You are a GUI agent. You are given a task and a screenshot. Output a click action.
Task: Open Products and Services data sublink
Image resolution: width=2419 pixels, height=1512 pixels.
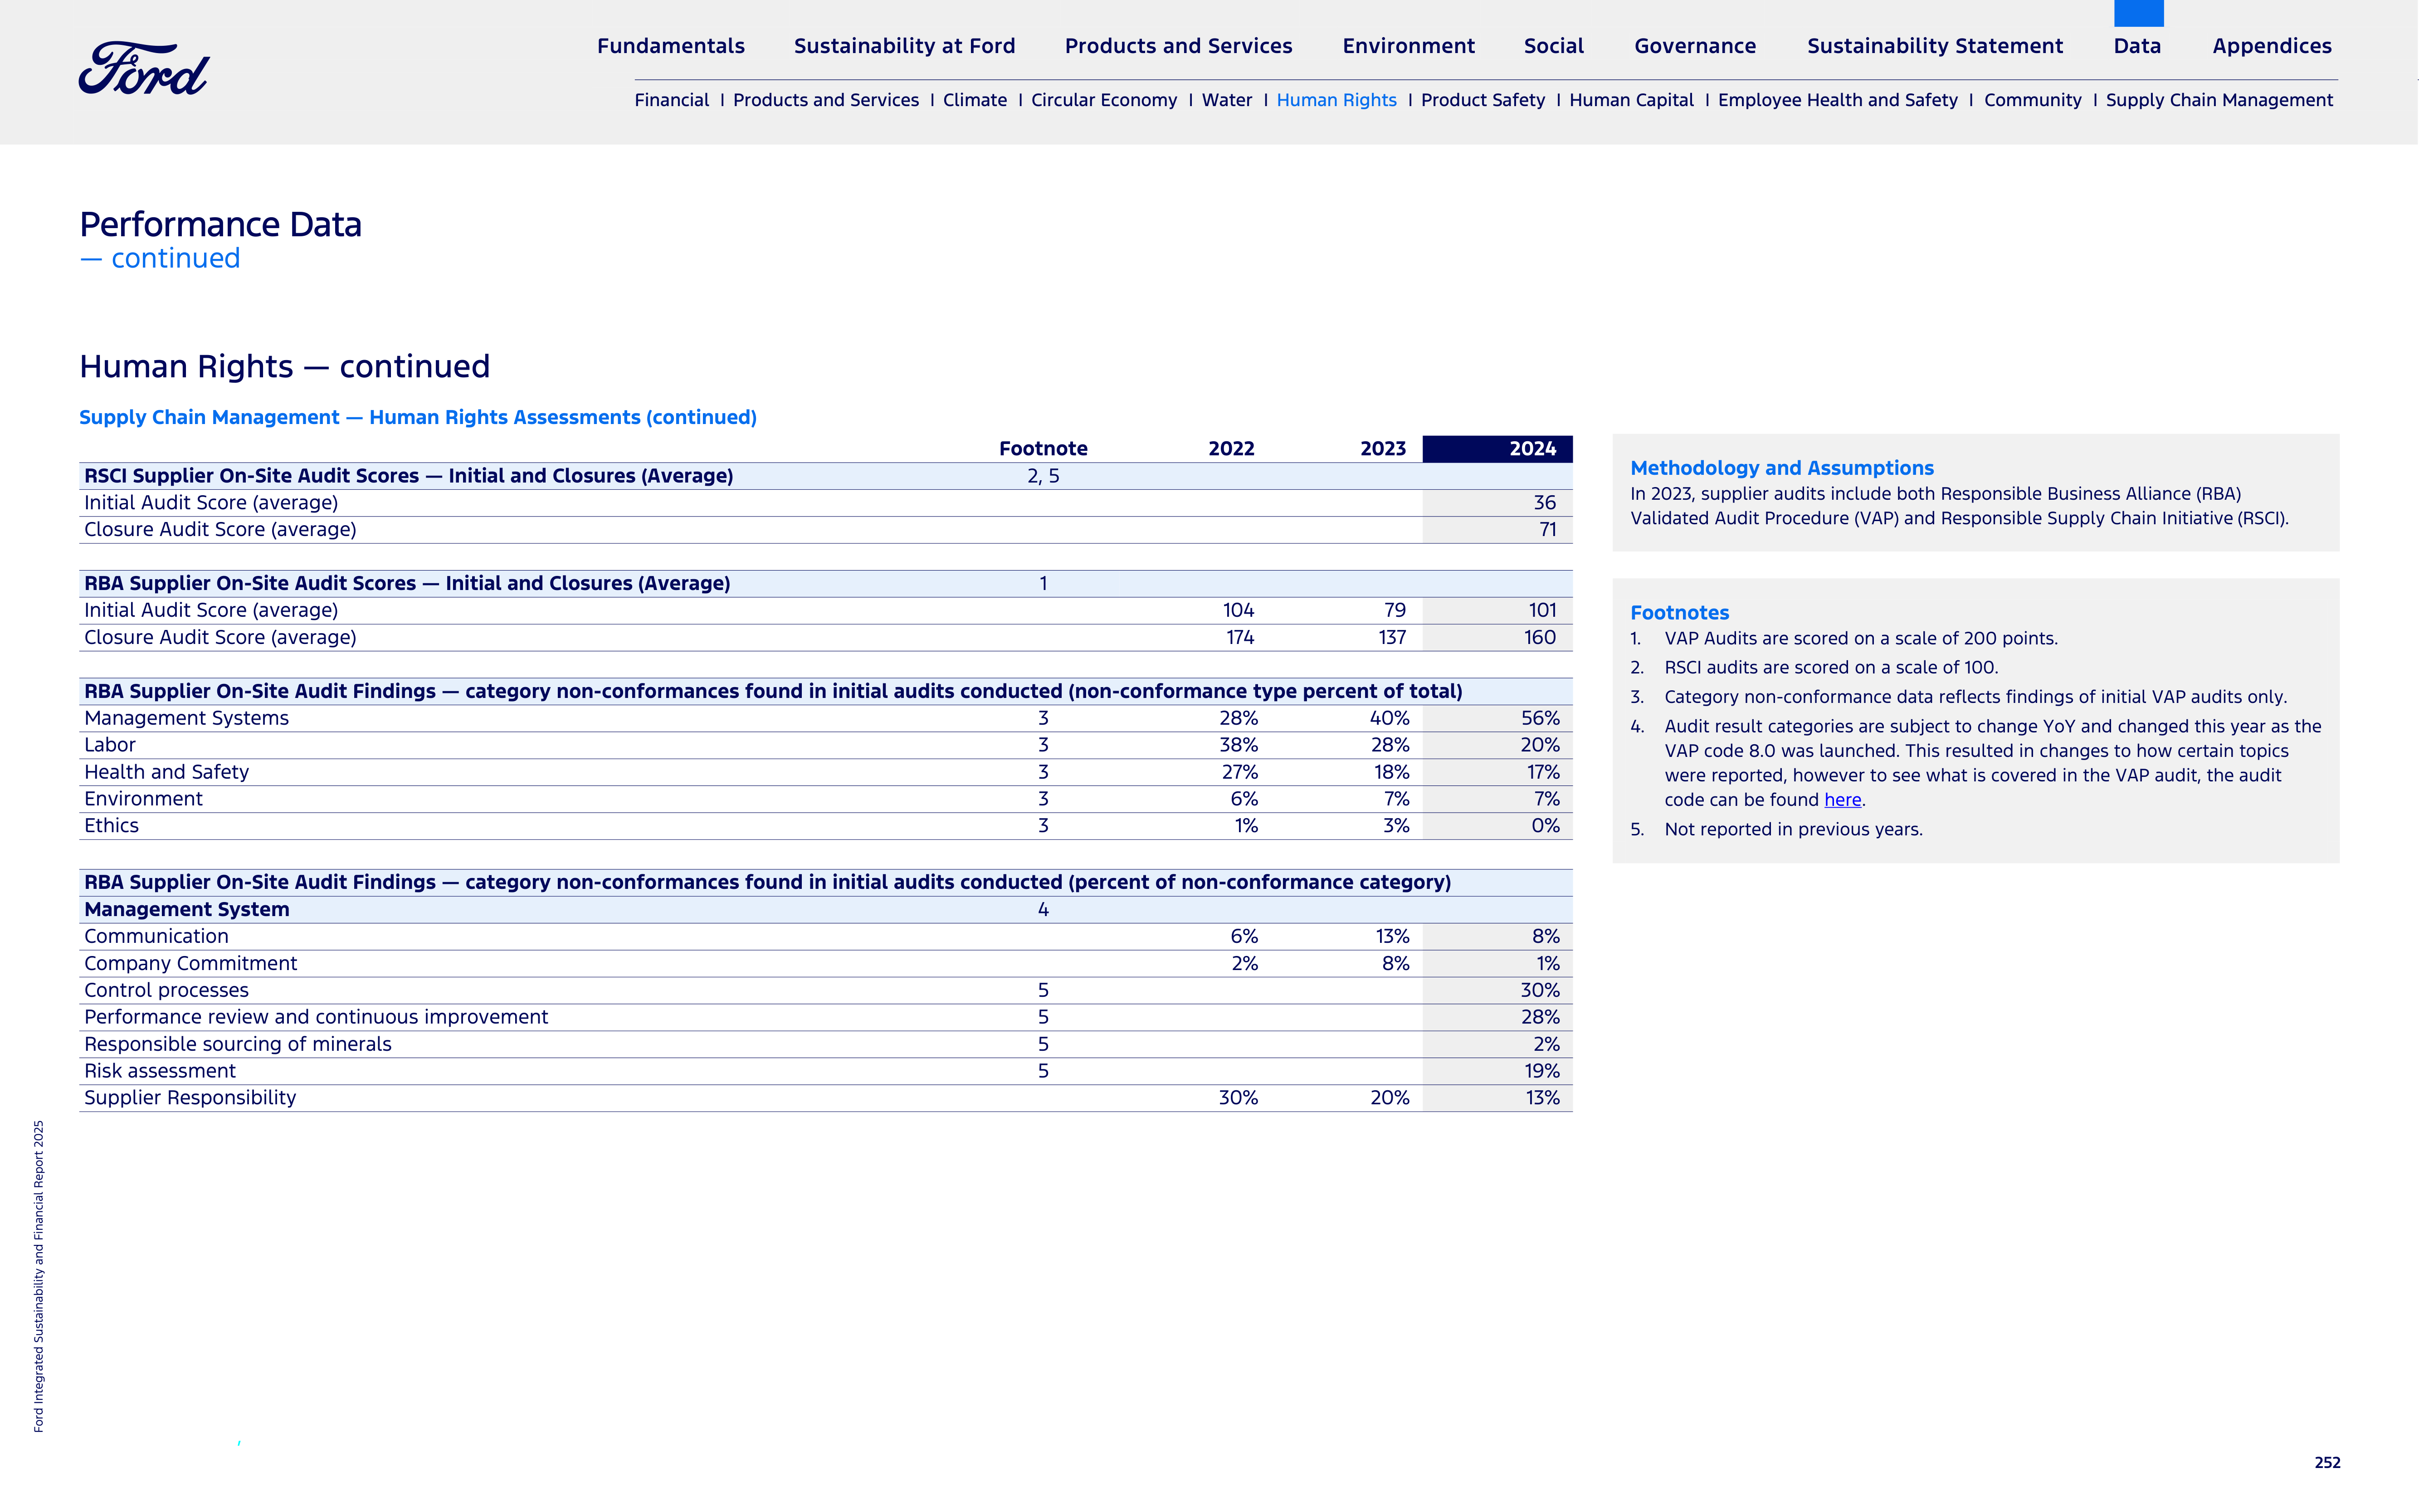pyautogui.click(x=825, y=100)
